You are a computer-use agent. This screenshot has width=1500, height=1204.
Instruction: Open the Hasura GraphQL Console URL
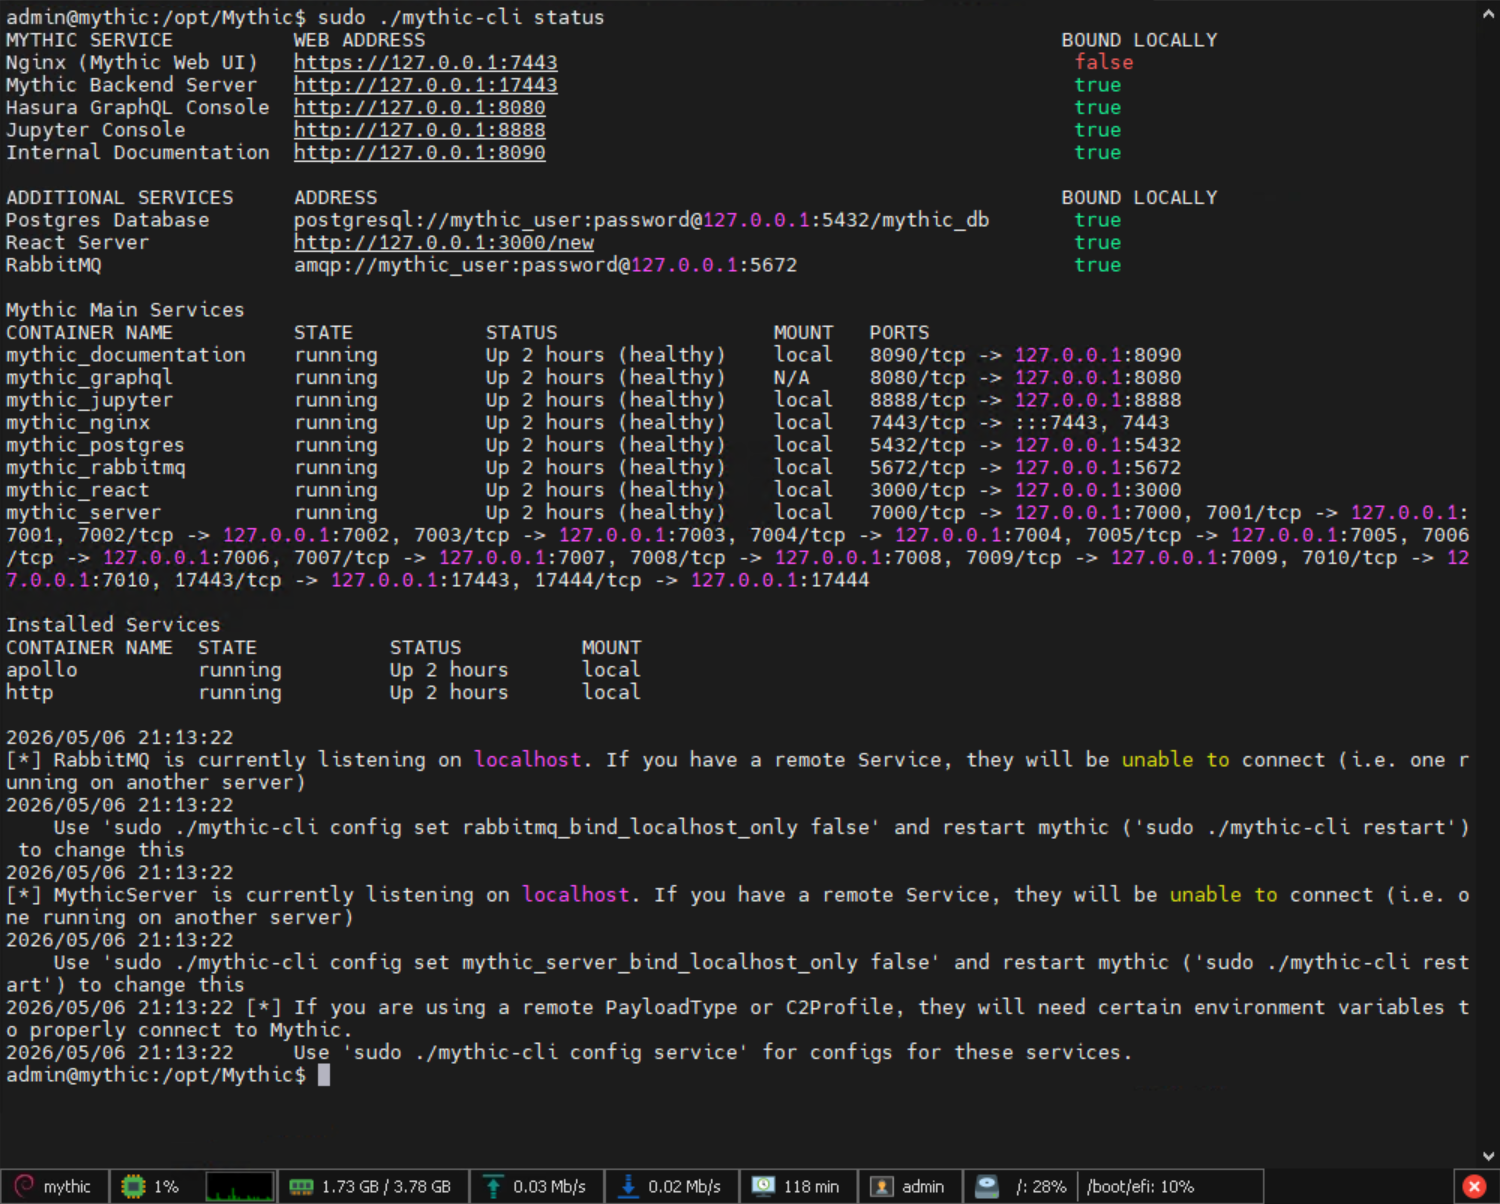[x=419, y=107]
